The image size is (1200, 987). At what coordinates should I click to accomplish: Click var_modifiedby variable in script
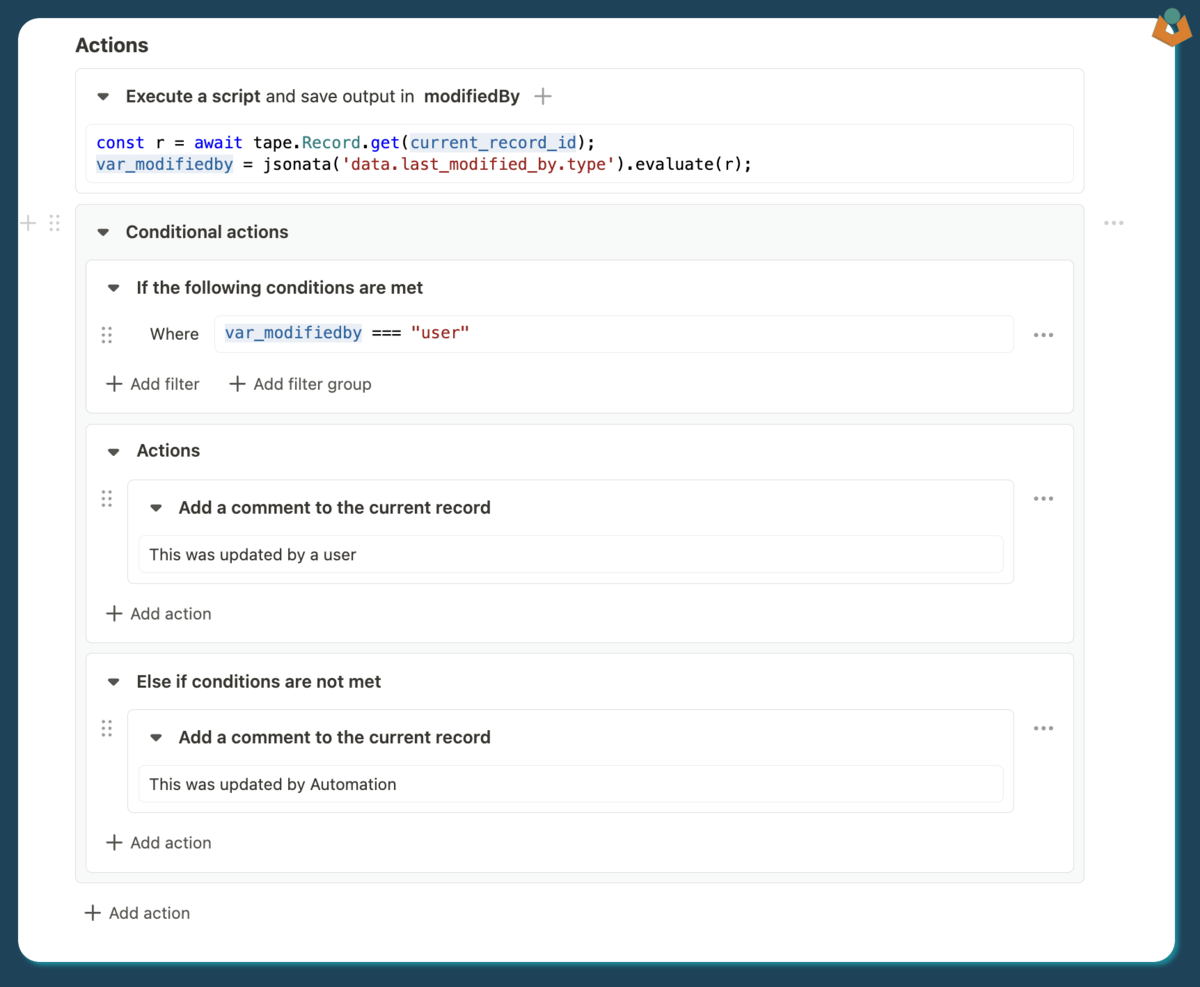[x=165, y=164]
